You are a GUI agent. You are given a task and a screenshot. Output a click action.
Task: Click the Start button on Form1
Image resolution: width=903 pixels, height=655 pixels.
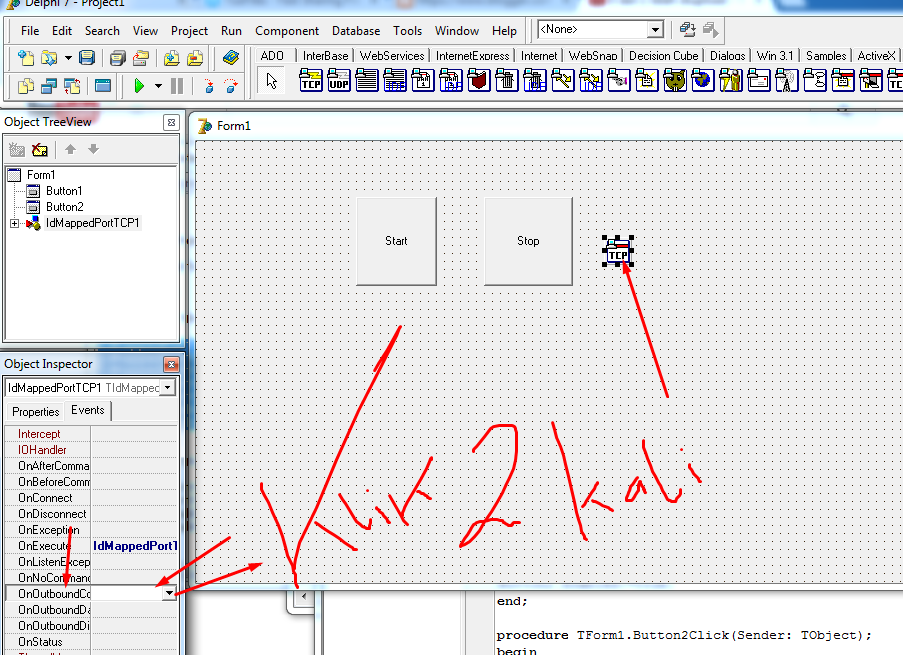pos(396,241)
